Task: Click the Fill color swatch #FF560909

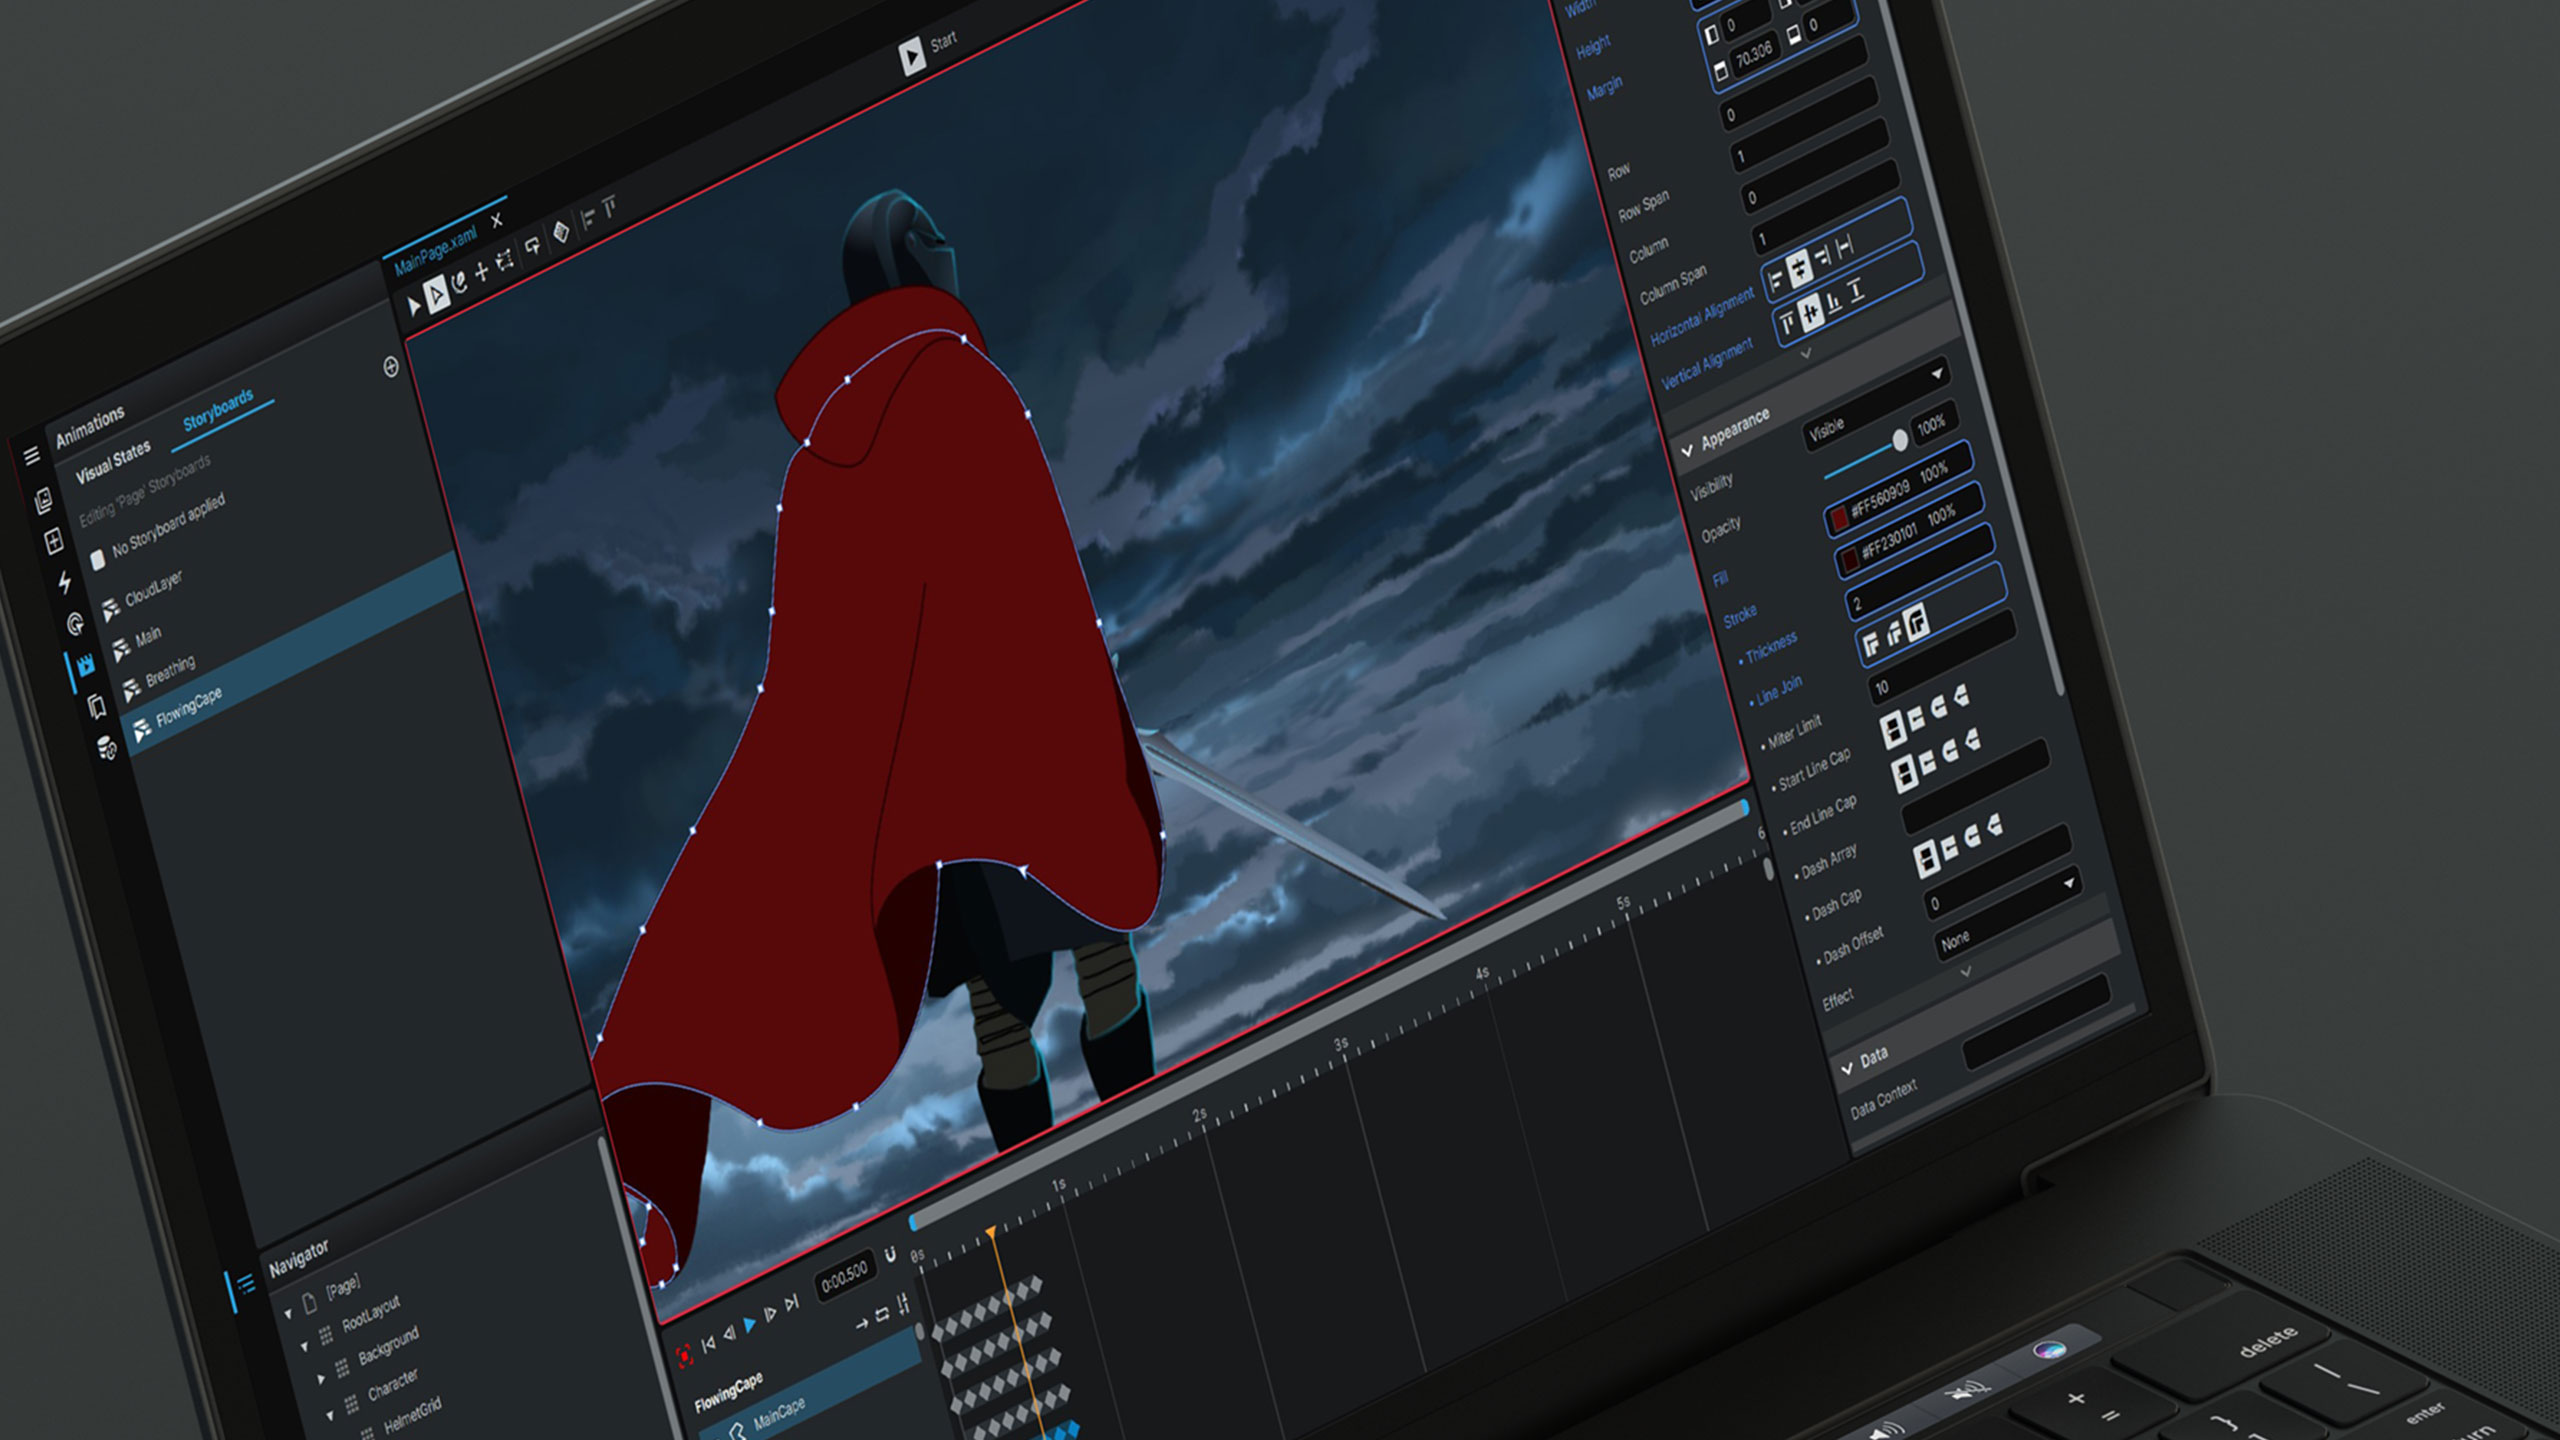Action: [1838, 518]
